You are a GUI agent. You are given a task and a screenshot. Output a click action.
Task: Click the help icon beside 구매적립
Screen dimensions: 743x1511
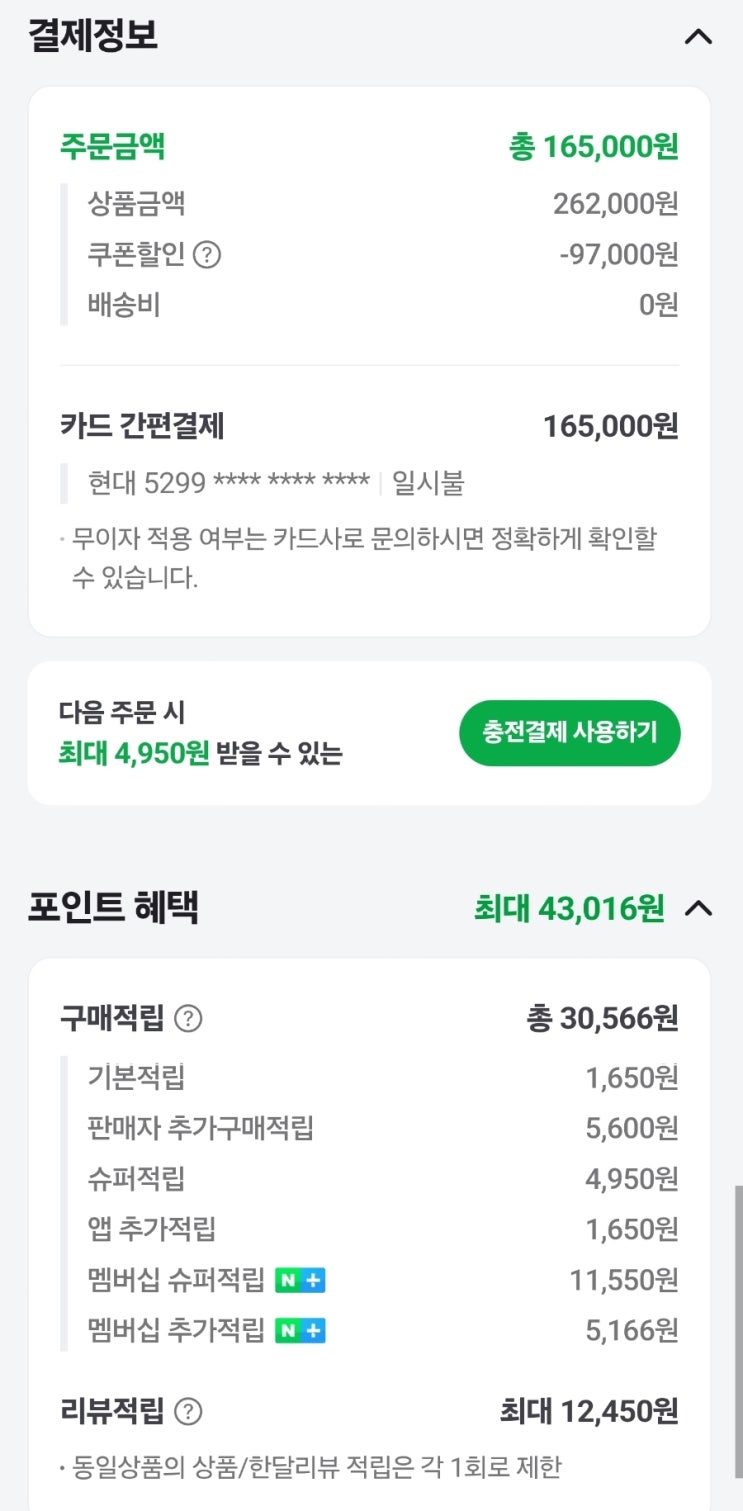[x=188, y=1019]
